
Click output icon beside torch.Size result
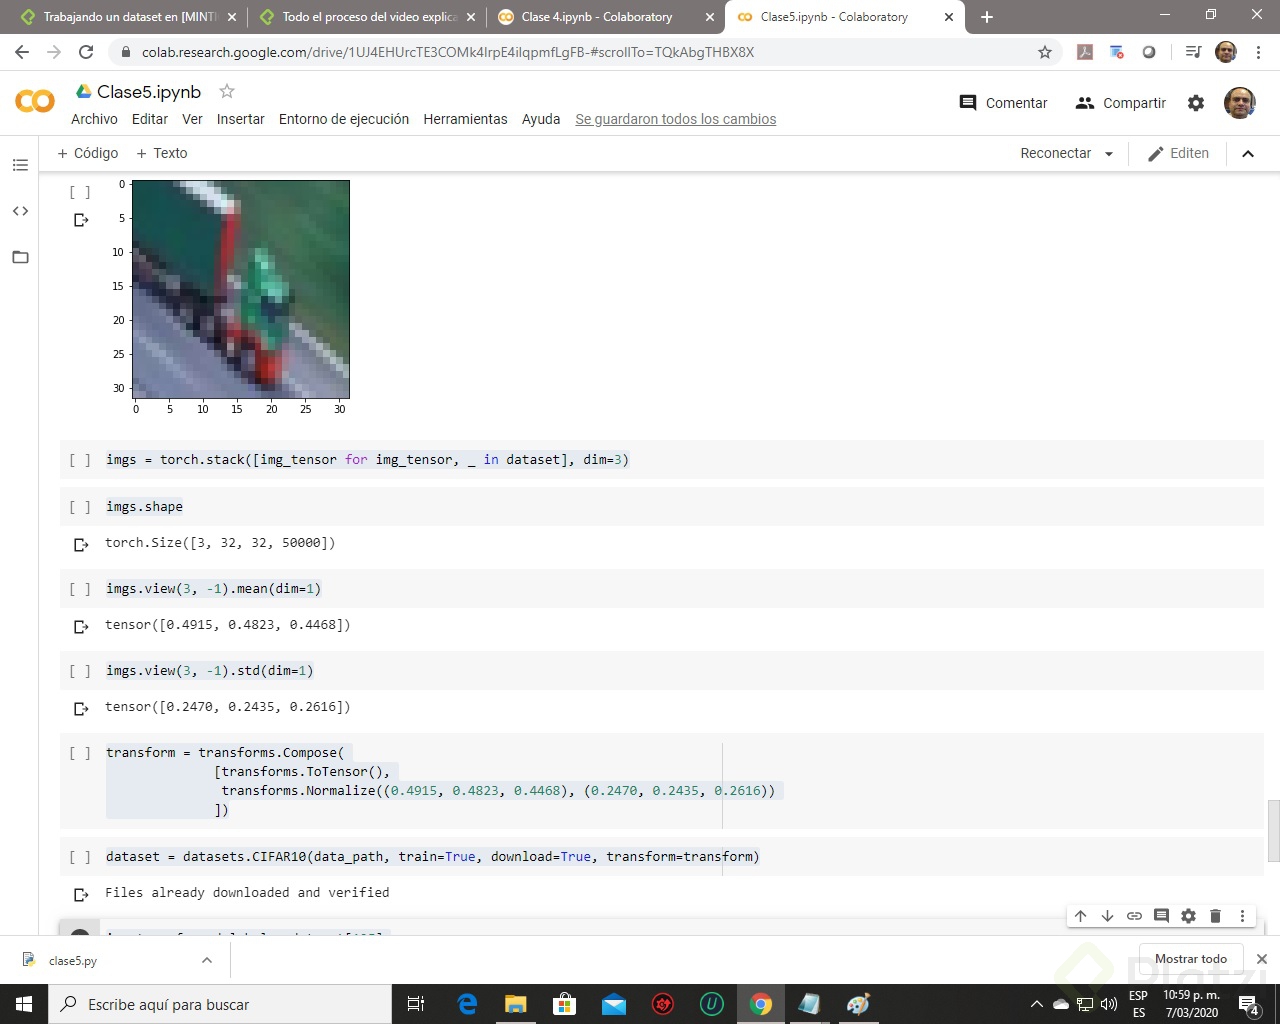[x=82, y=544]
